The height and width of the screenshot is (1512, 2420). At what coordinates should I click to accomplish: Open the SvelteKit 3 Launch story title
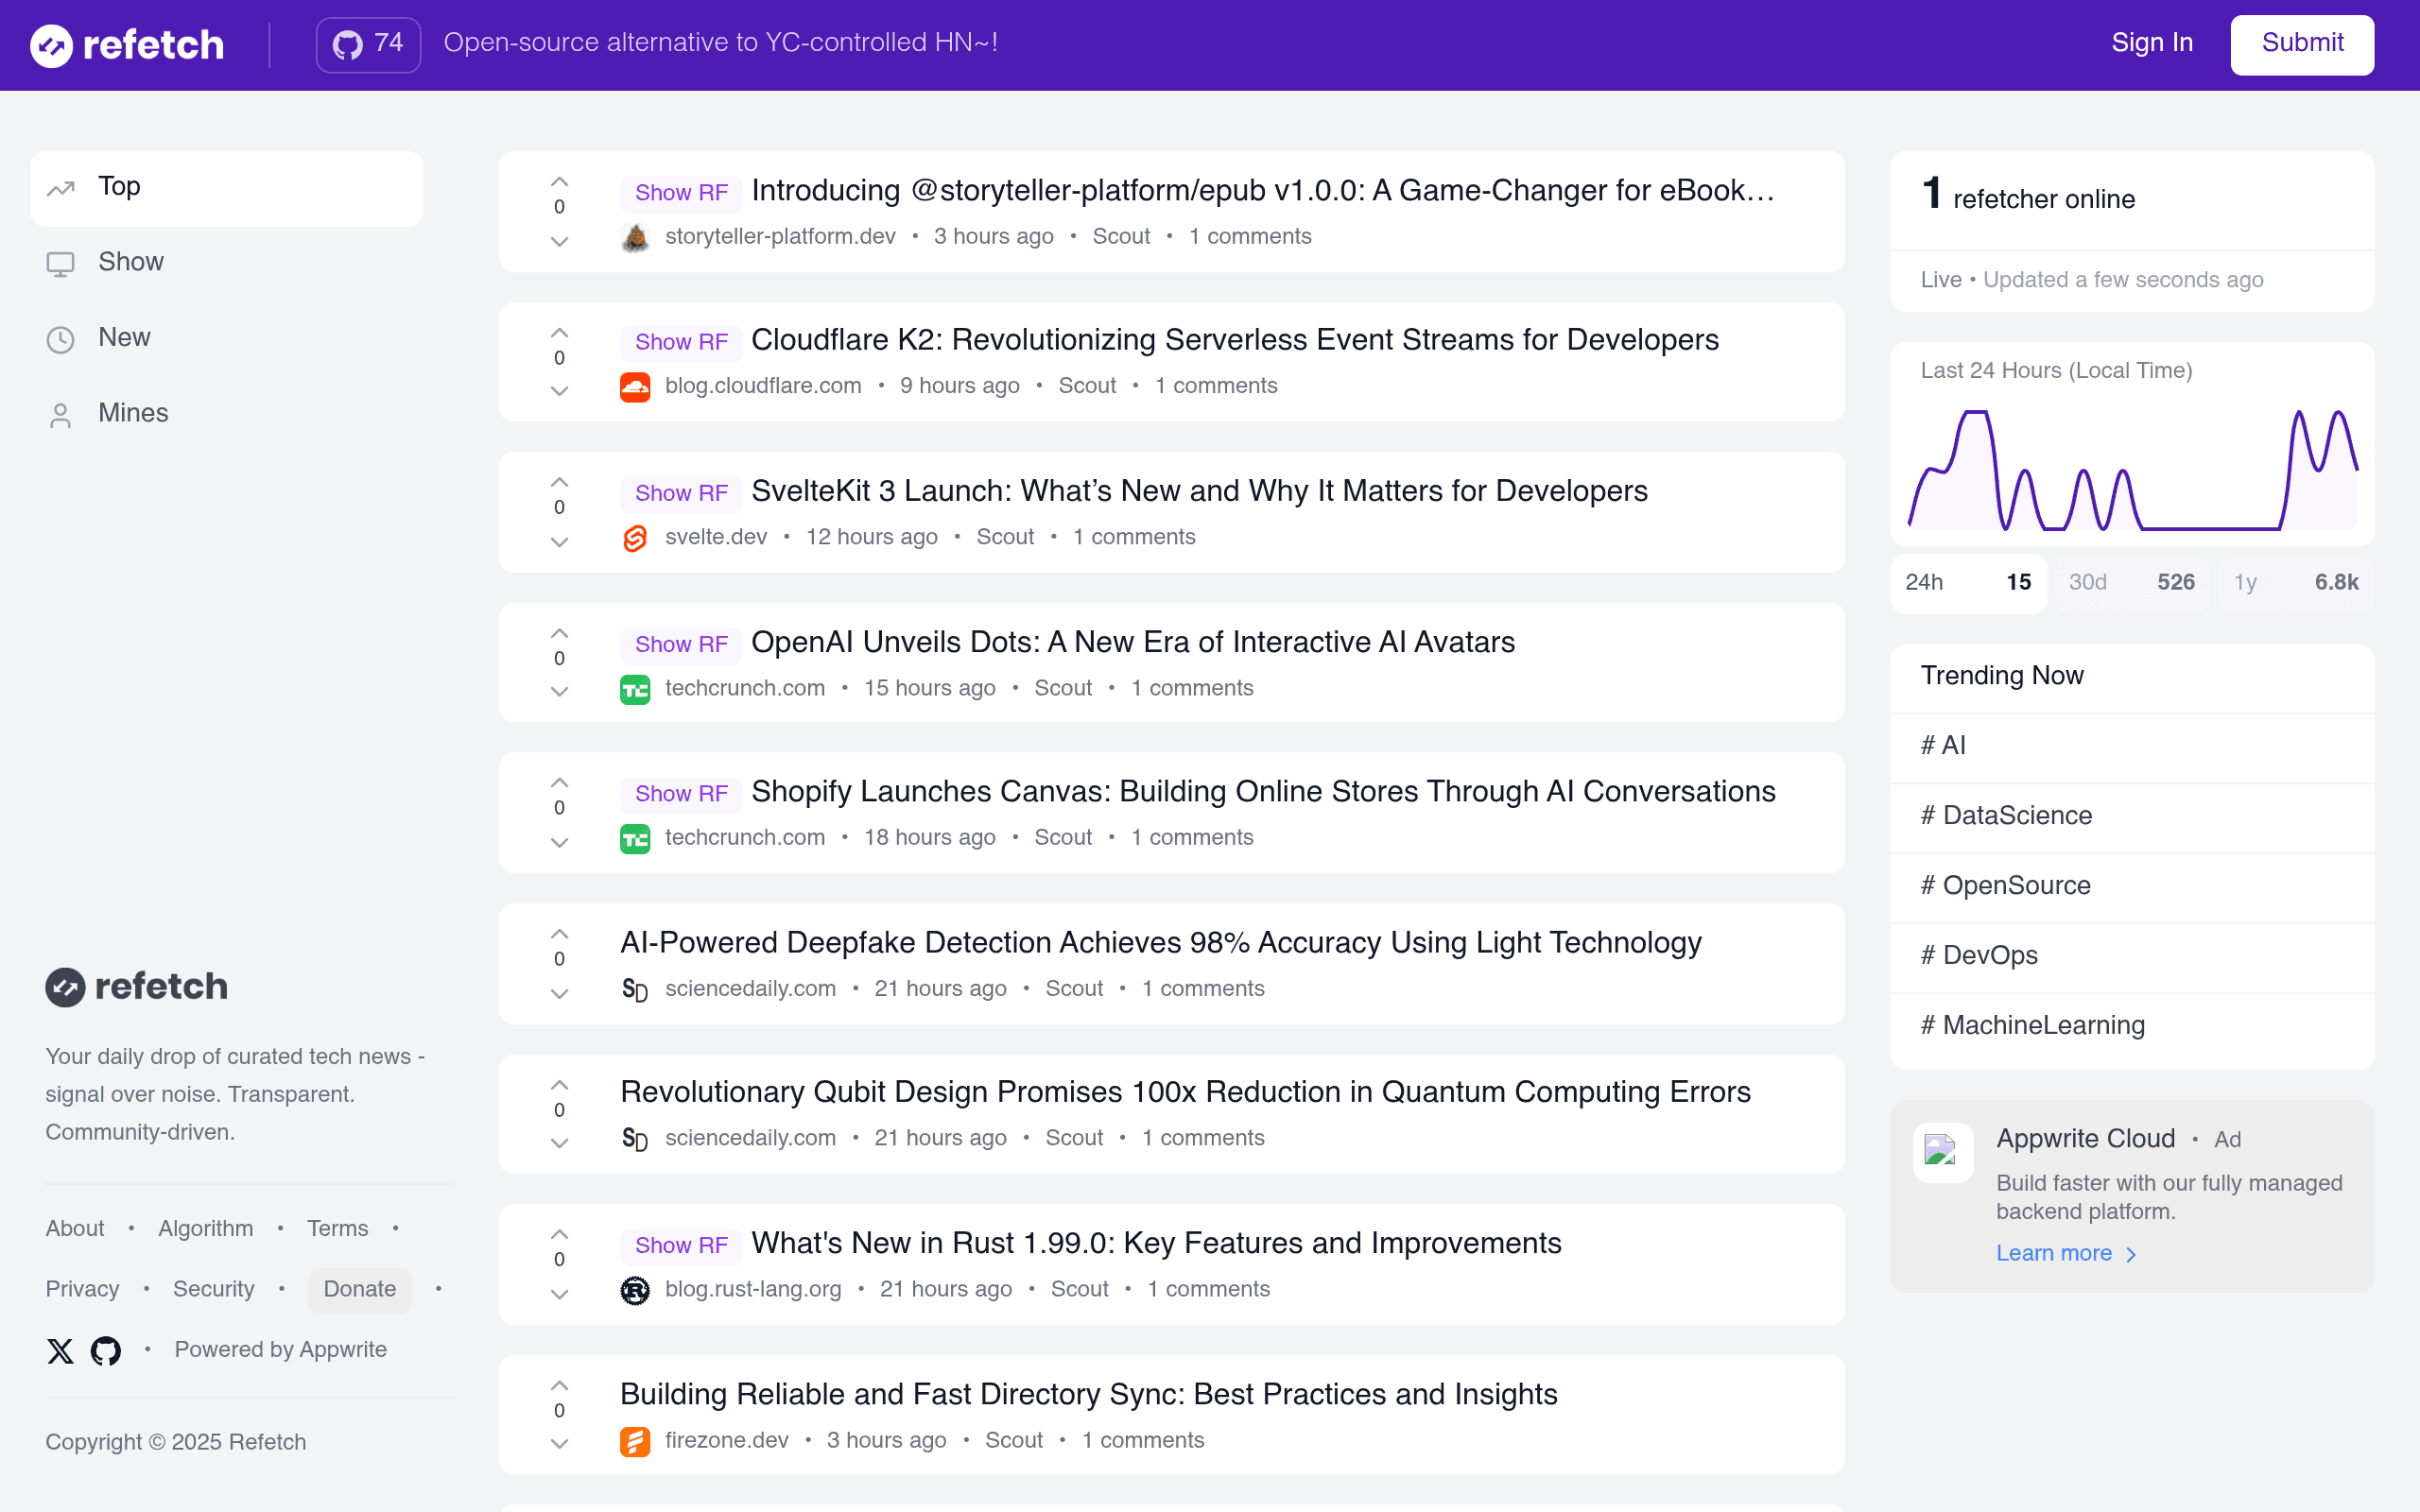click(x=1199, y=491)
